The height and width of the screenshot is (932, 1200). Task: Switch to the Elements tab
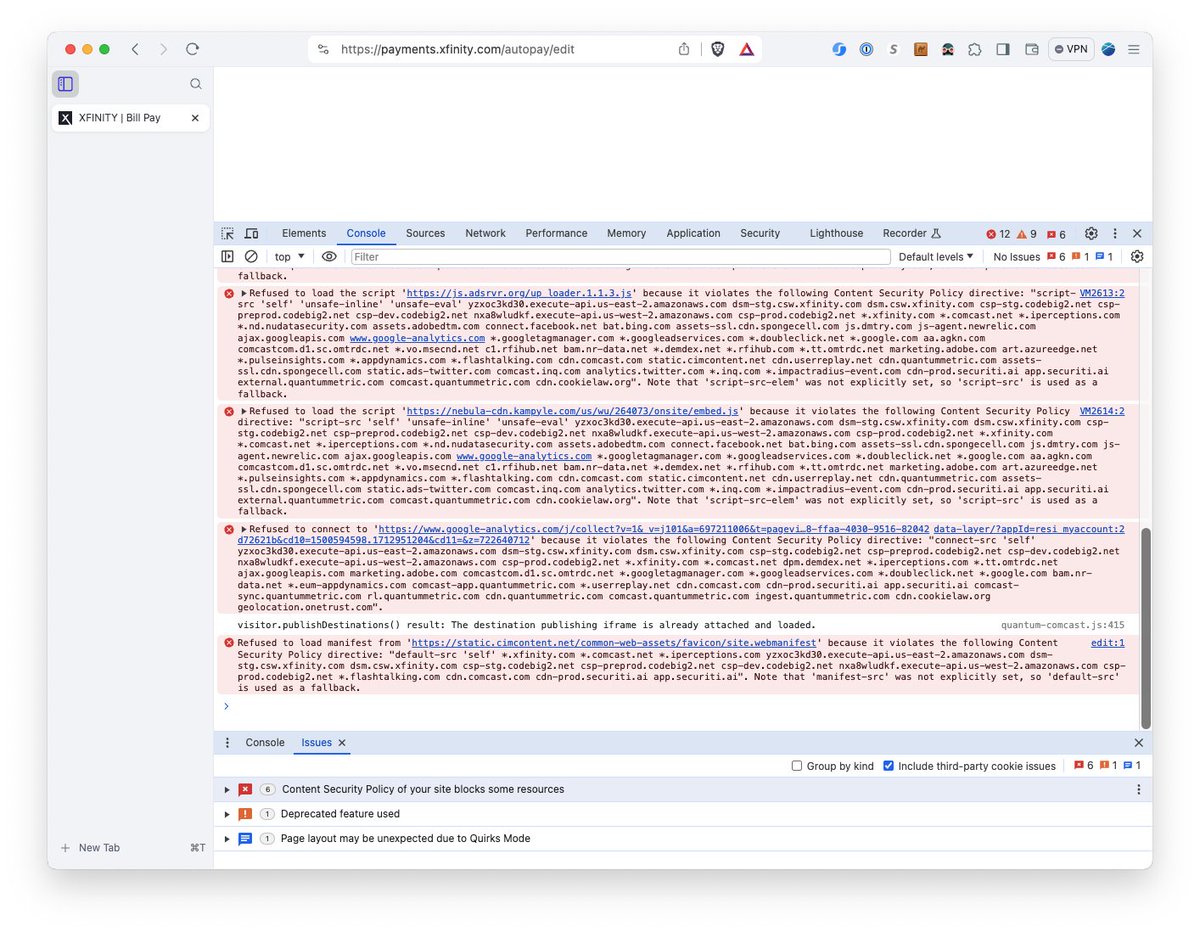304,233
